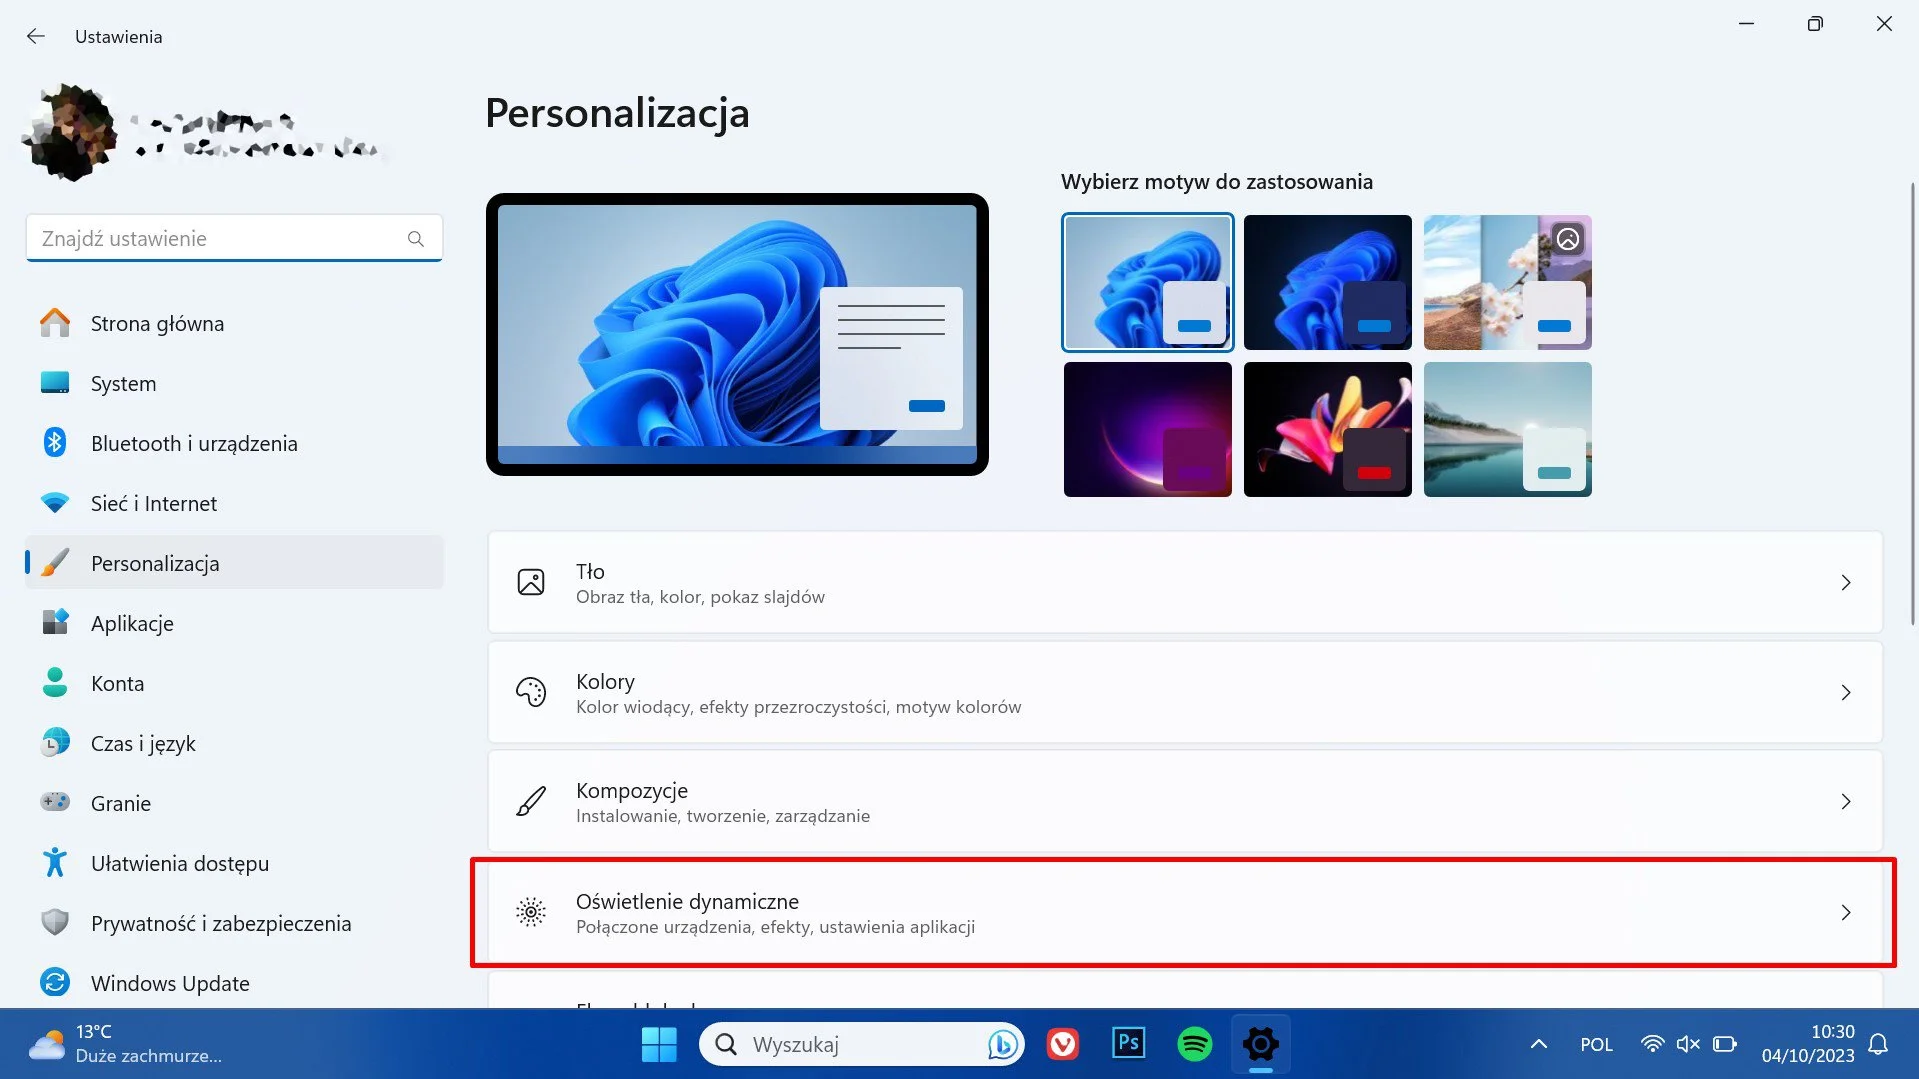
Task: Show hidden system tray icons
Action: click(x=1538, y=1044)
